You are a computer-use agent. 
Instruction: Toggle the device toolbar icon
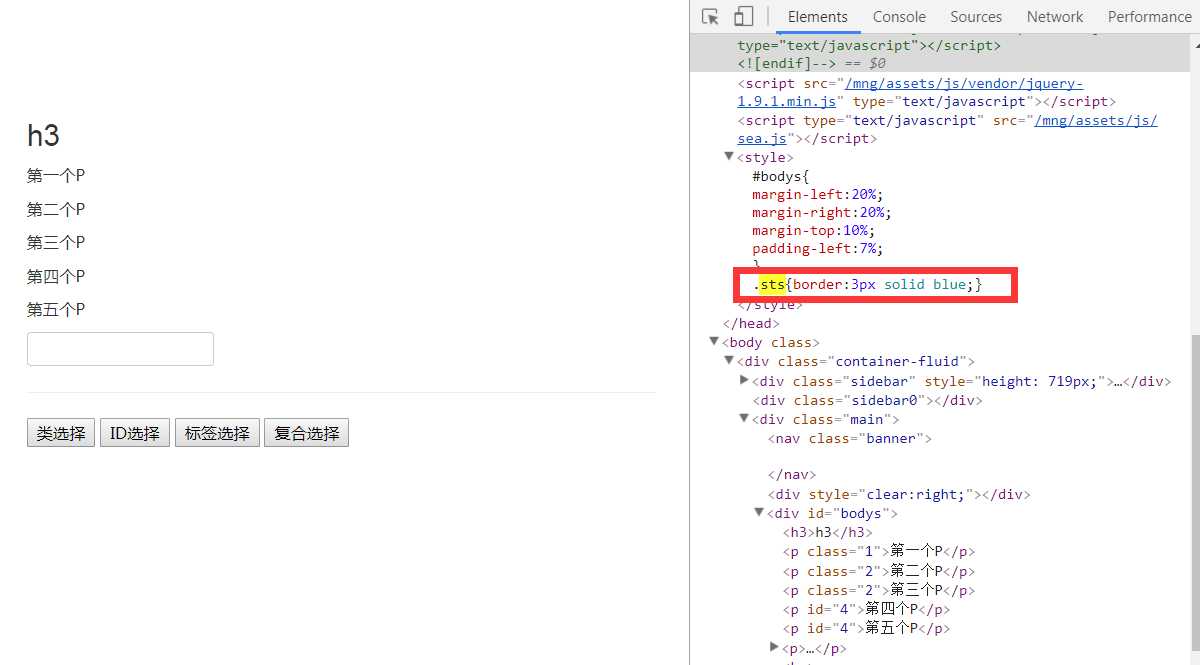point(743,16)
